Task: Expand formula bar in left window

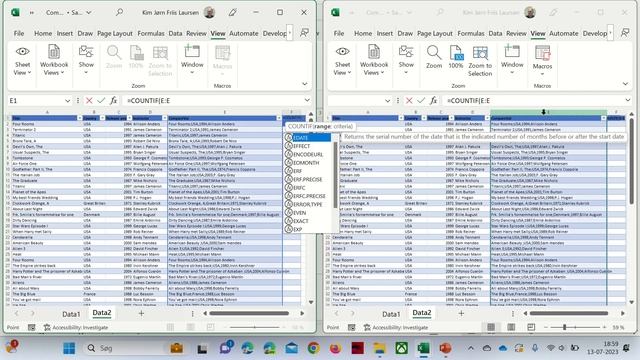Action: coord(307,100)
